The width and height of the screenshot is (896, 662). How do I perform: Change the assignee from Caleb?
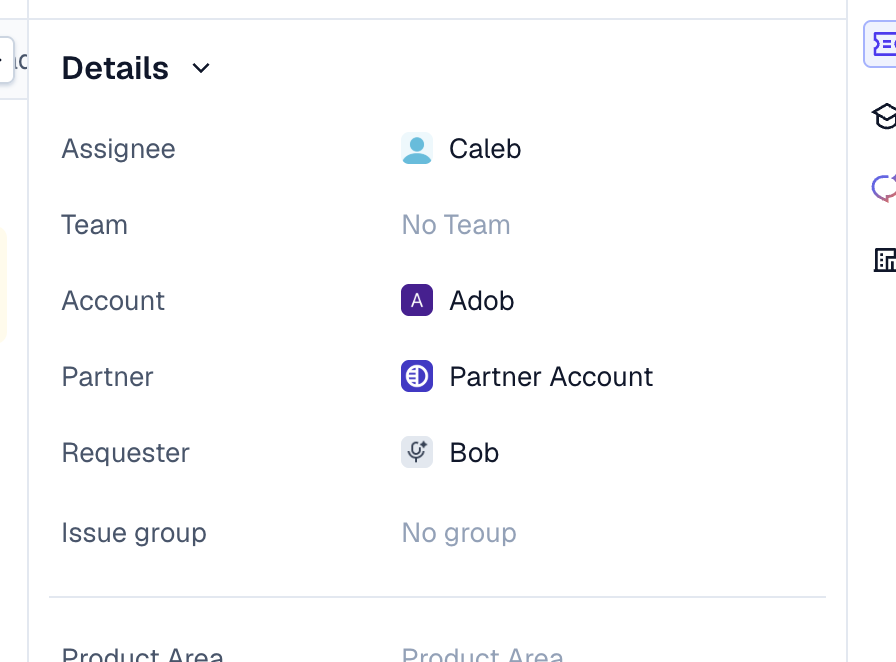point(485,148)
